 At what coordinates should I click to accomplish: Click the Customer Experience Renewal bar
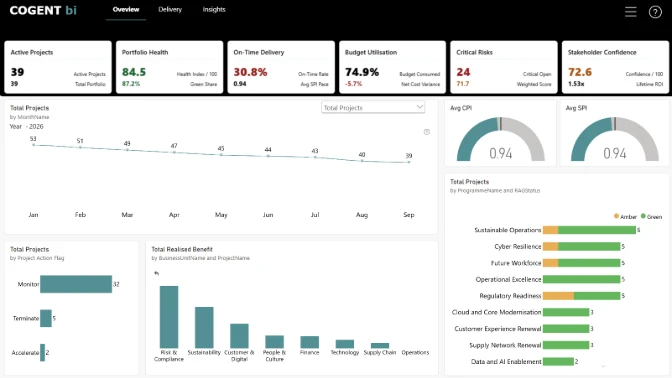pos(566,329)
